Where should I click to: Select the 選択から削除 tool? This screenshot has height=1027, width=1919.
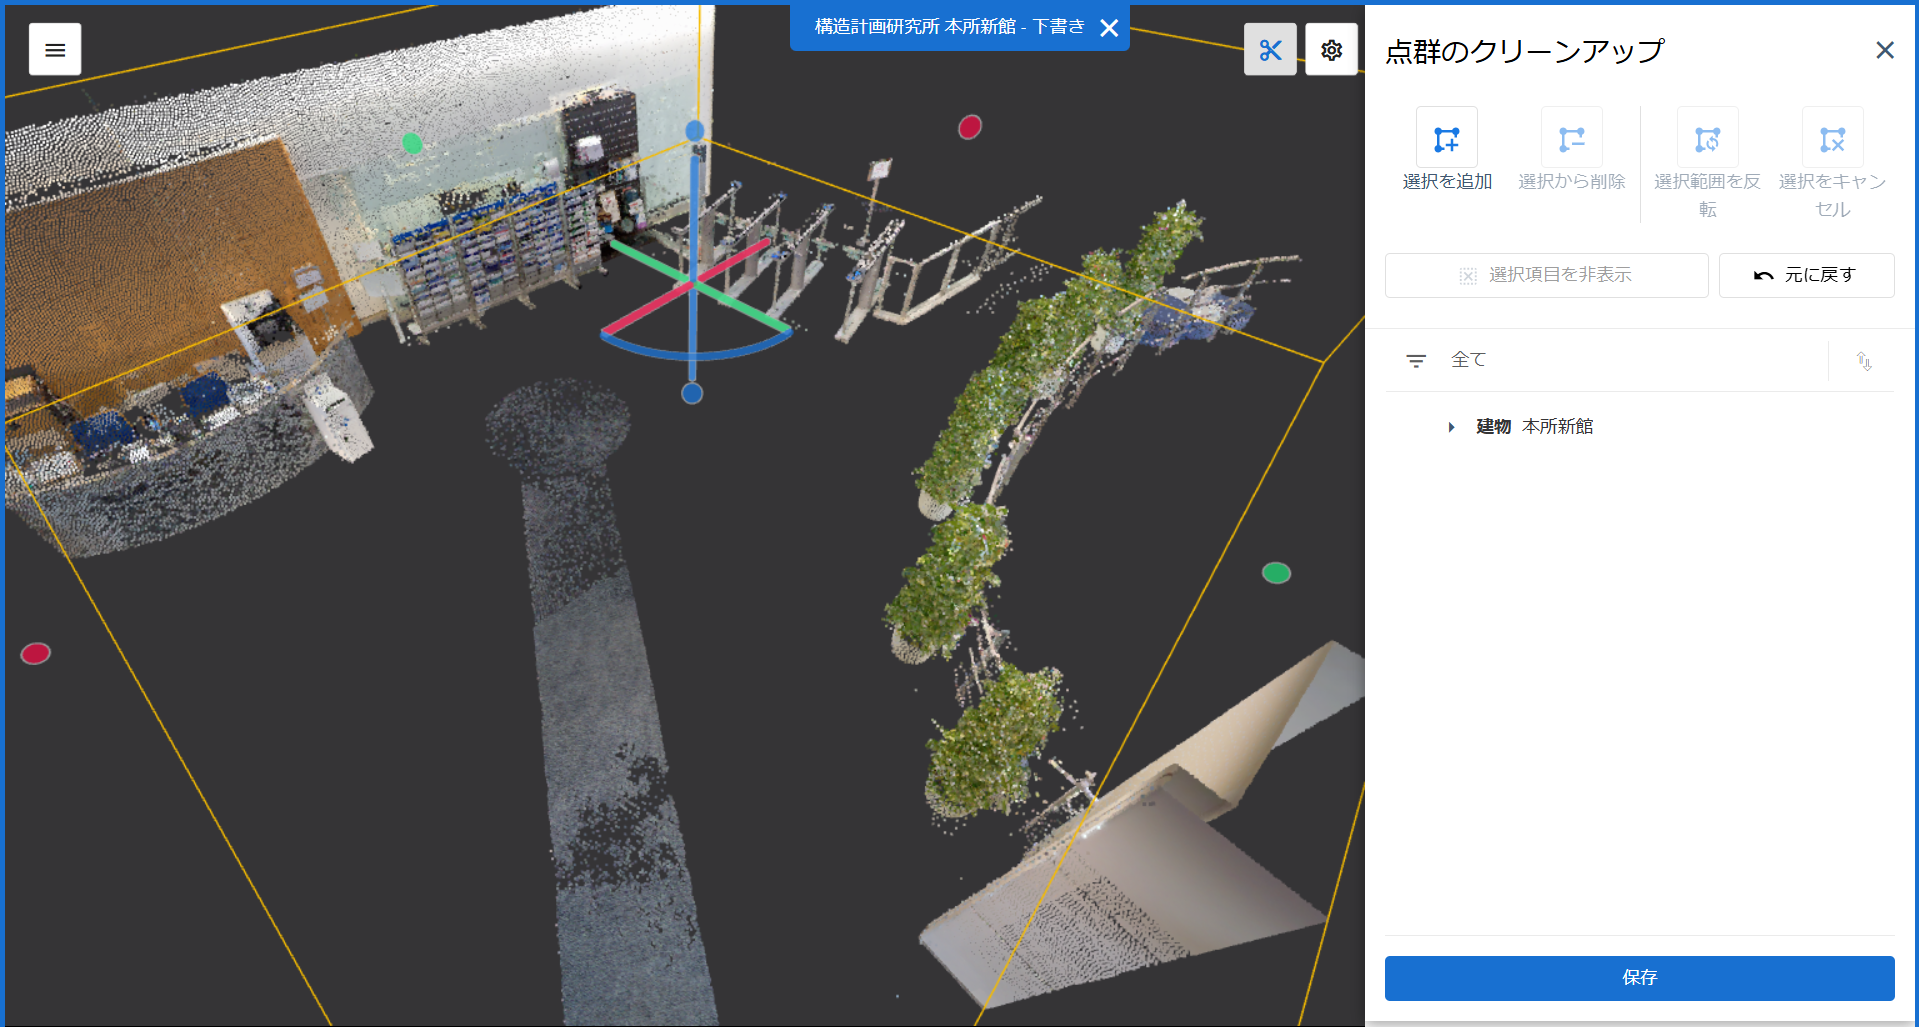click(1572, 138)
